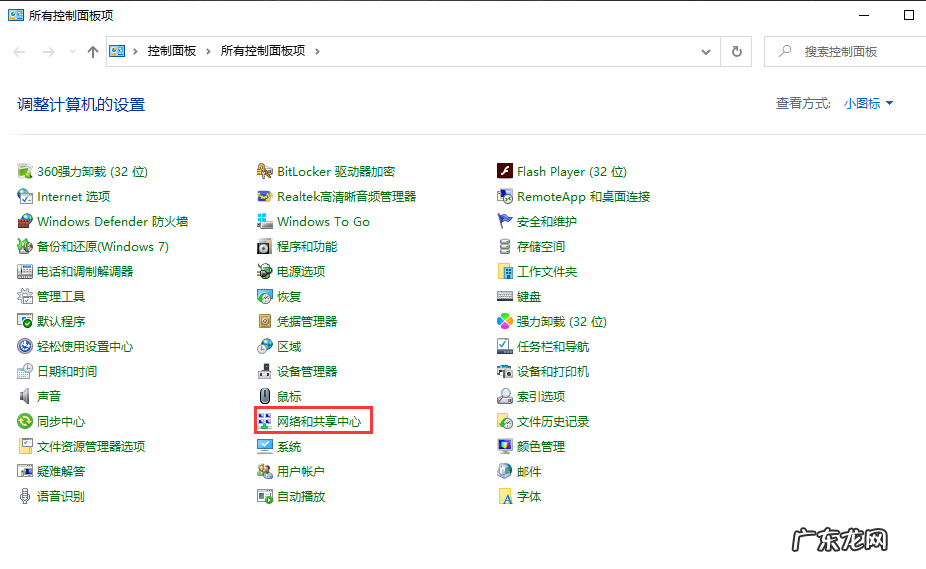Click the 备份和还原(Windows 7) icon
This screenshot has height=569, width=926.
(25, 246)
